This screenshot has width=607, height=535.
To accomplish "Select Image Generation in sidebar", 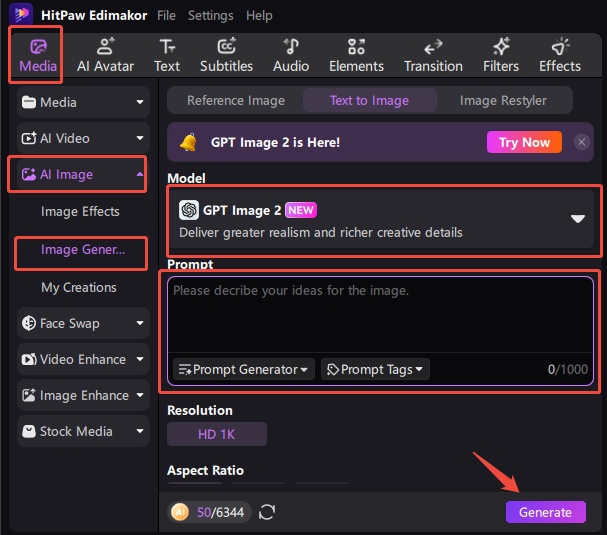I will (x=83, y=250).
